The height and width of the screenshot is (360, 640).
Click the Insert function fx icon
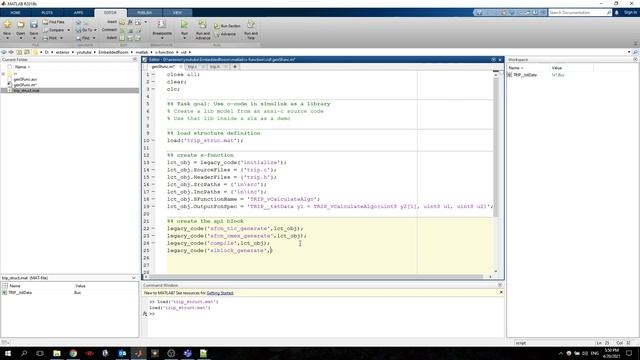[130, 22]
